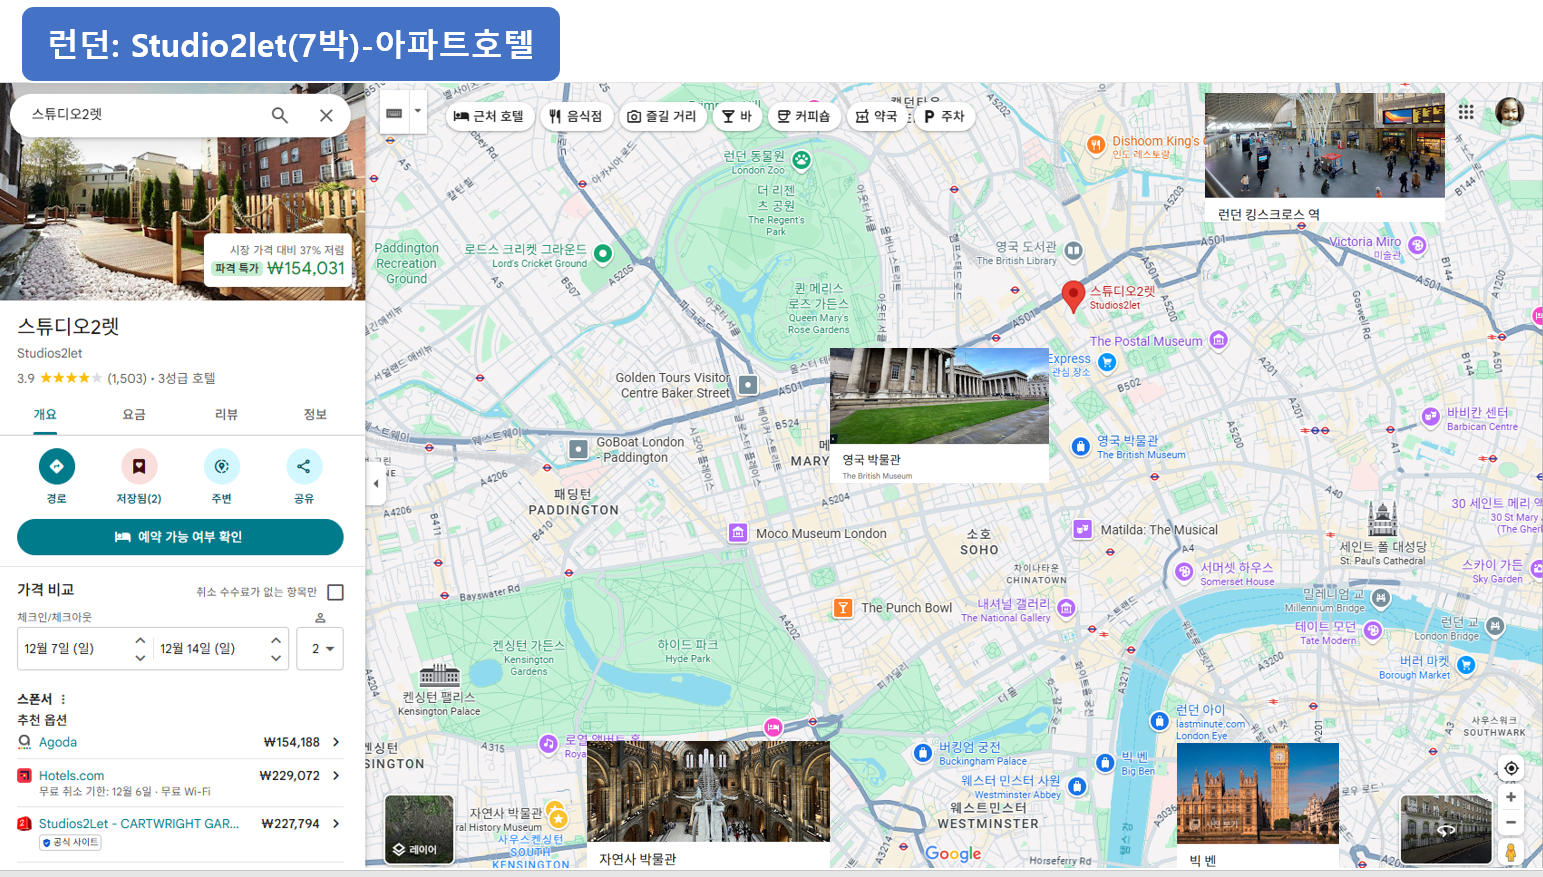Click the search magnifier icon

tap(280, 115)
